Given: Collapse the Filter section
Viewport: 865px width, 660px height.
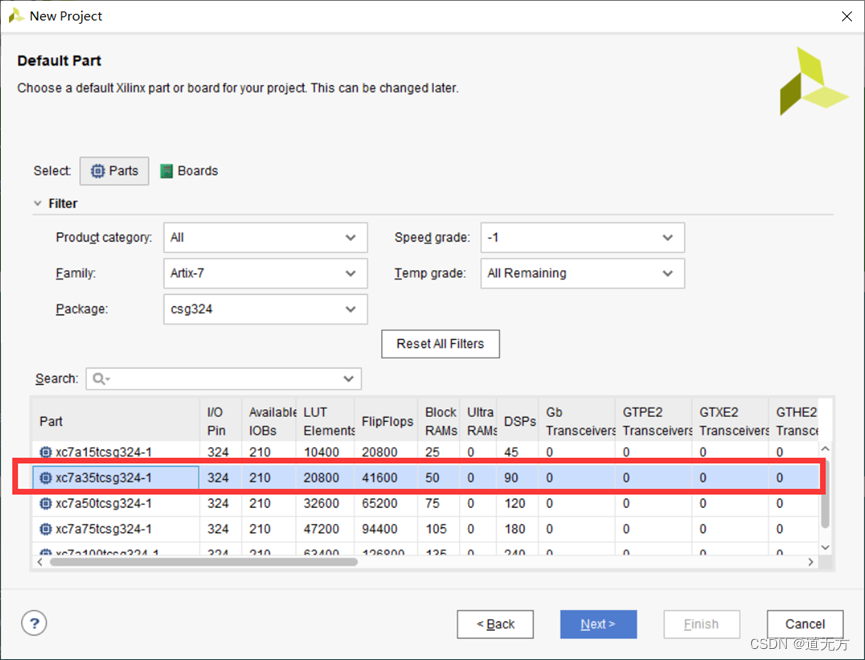Looking at the screenshot, I should pyautogui.click(x=38, y=203).
